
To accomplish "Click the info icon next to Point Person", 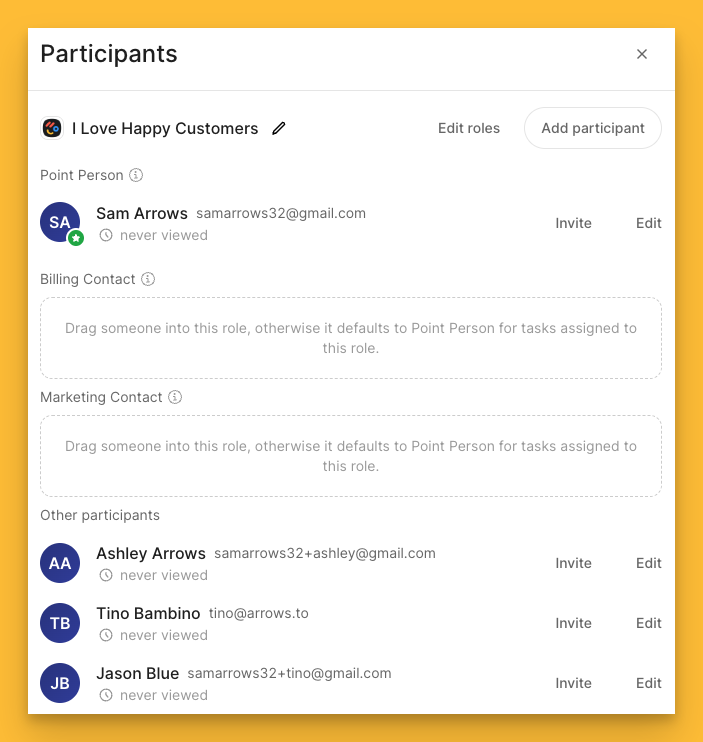I will pyautogui.click(x=136, y=175).
